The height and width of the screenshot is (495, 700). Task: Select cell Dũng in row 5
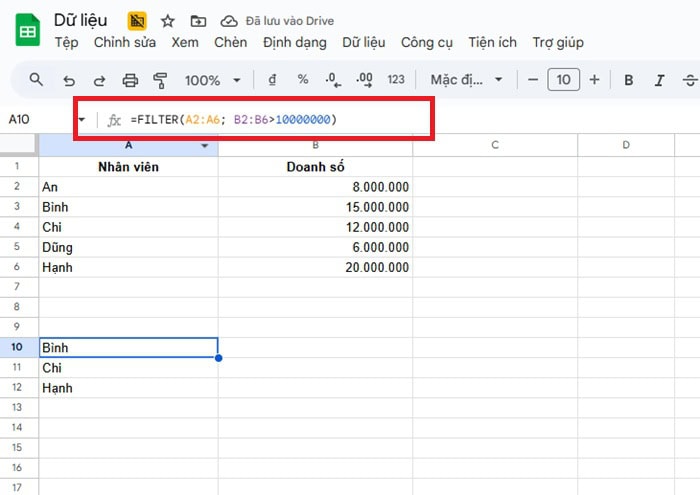point(129,247)
